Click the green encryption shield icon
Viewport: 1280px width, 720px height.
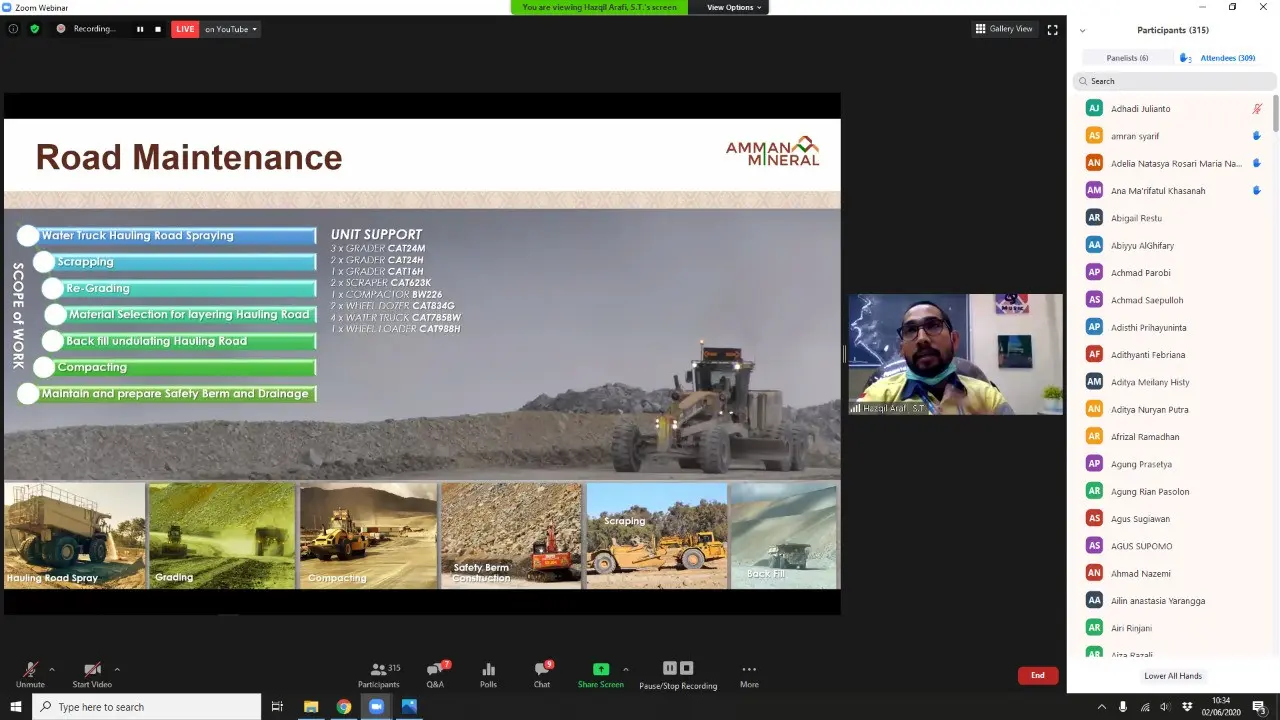coord(35,29)
